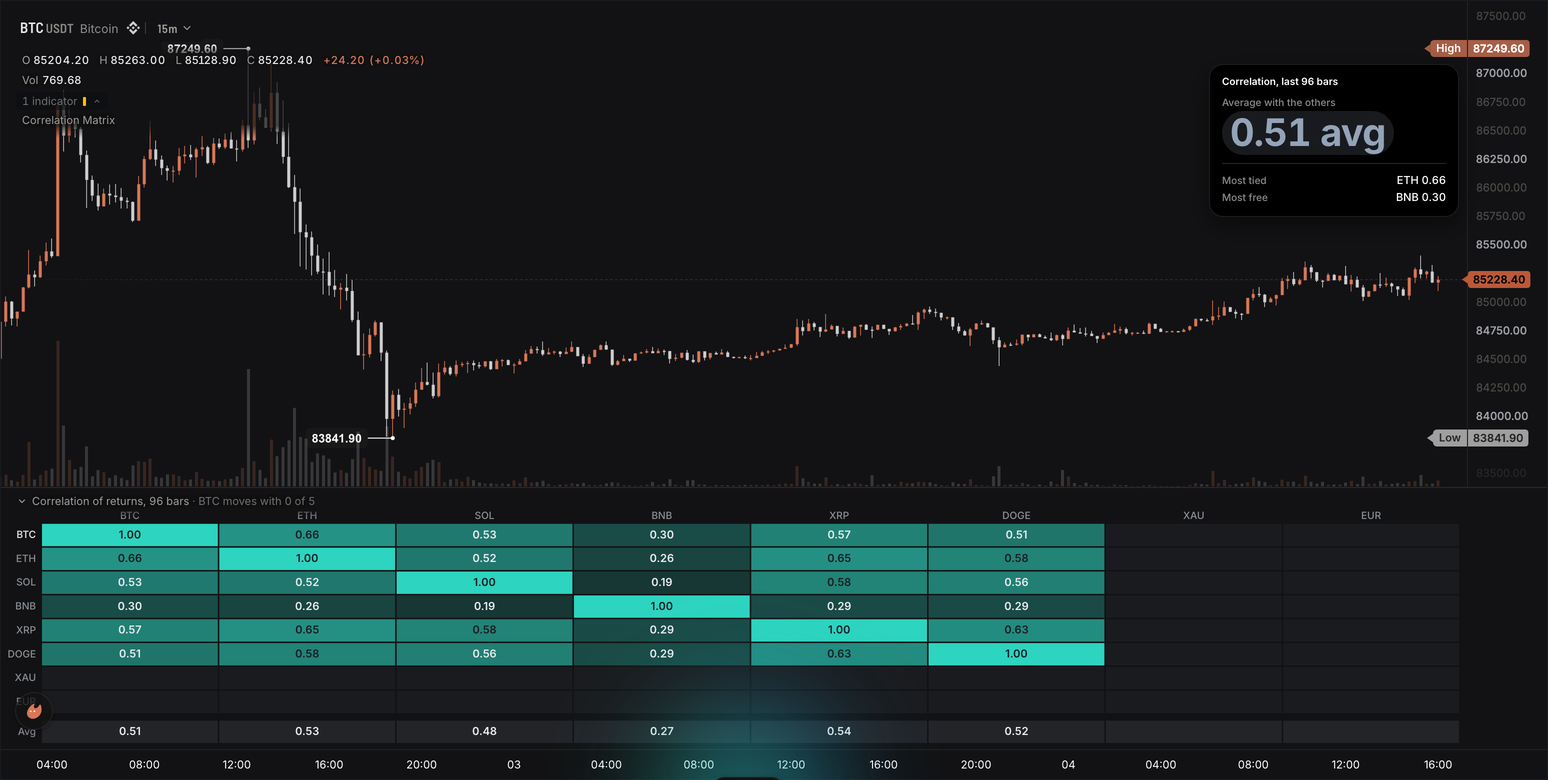The image size is (1548, 780).
Task: Open the 15m timeframe dropdown
Action: pyautogui.click(x=174, y=28)
